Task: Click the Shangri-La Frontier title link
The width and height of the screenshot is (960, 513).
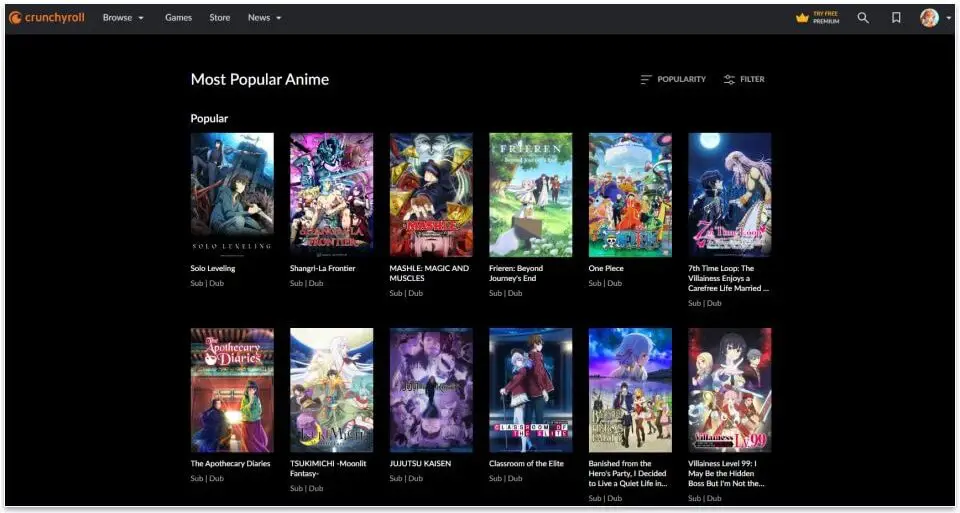Action: (323, 268)
